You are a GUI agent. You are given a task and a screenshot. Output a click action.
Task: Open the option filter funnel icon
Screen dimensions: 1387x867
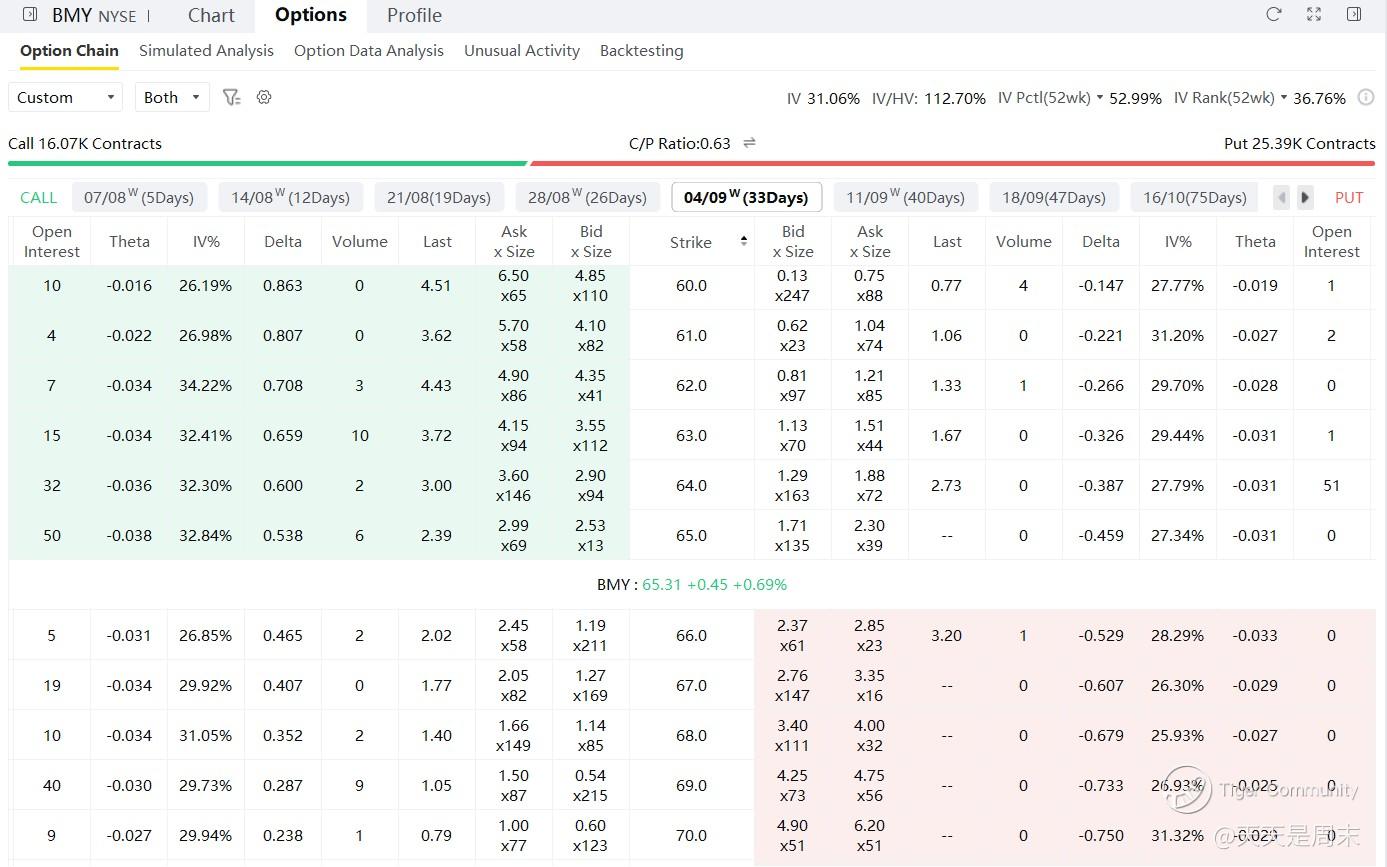pyautogui.click(x=231, y=97)
